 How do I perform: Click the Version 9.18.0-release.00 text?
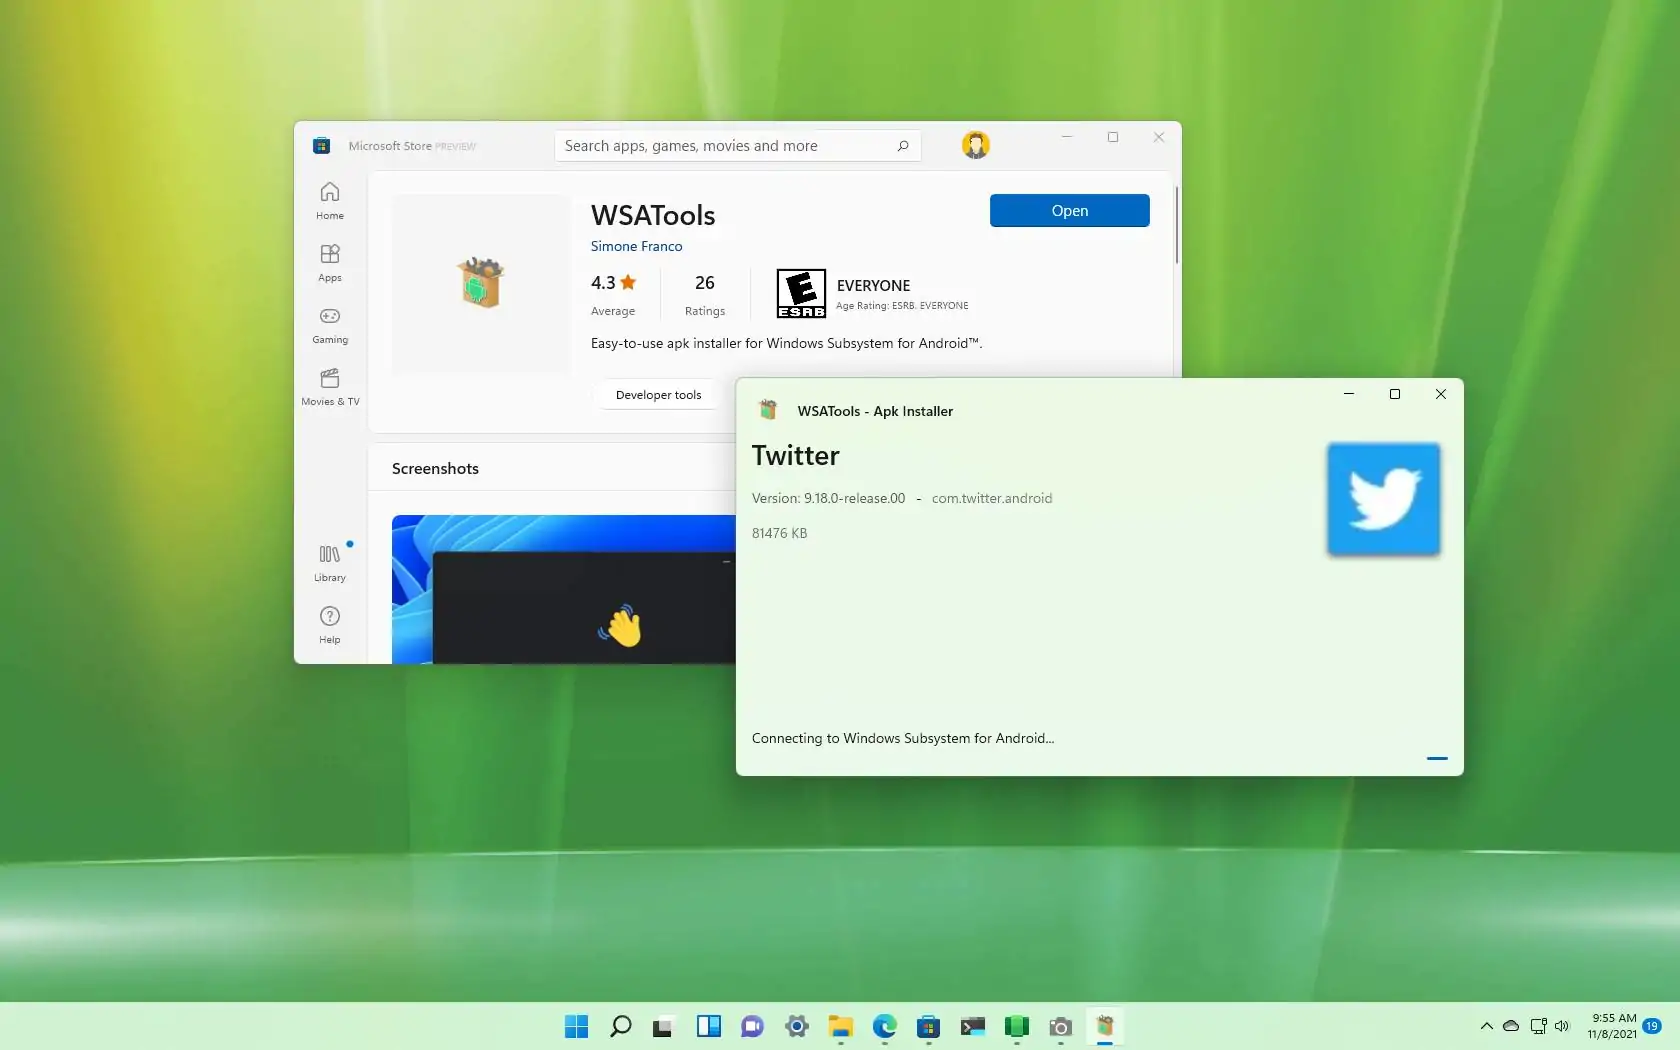828,498
